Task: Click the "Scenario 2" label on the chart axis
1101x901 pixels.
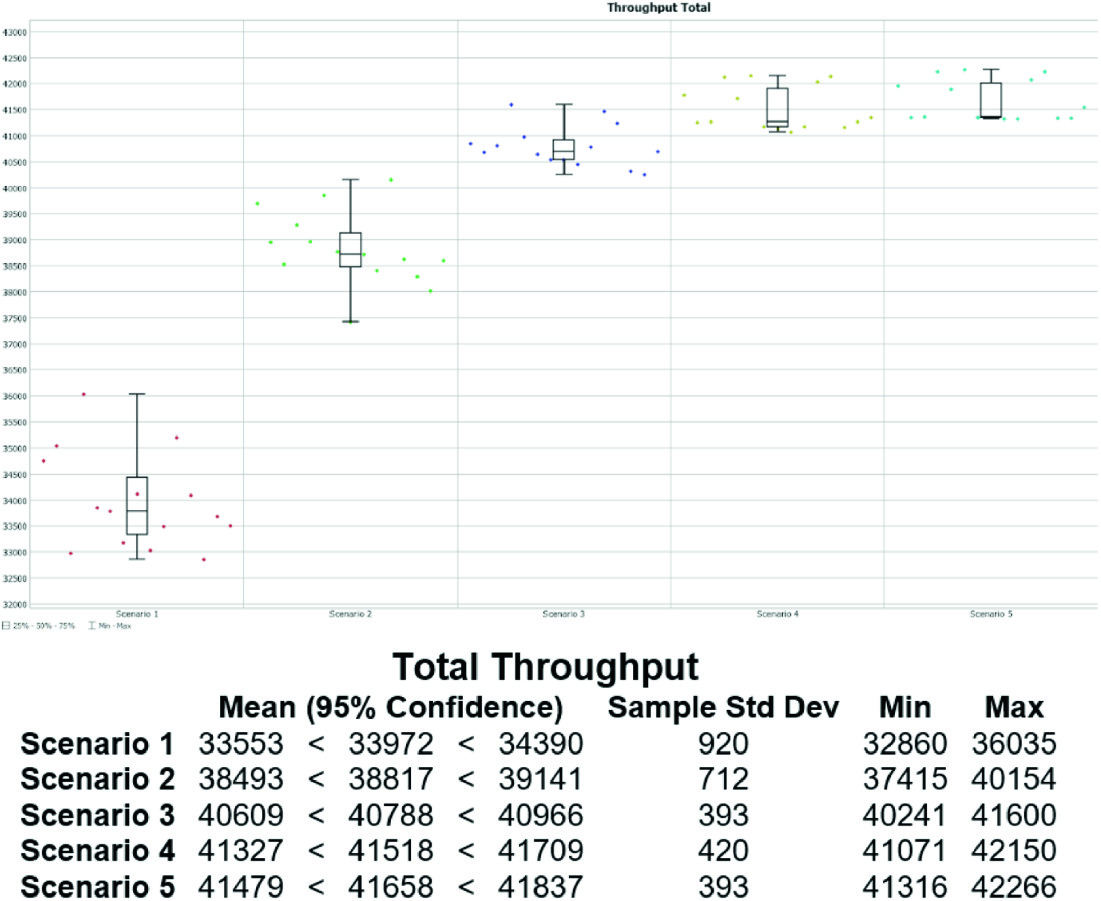Action: 350,614
